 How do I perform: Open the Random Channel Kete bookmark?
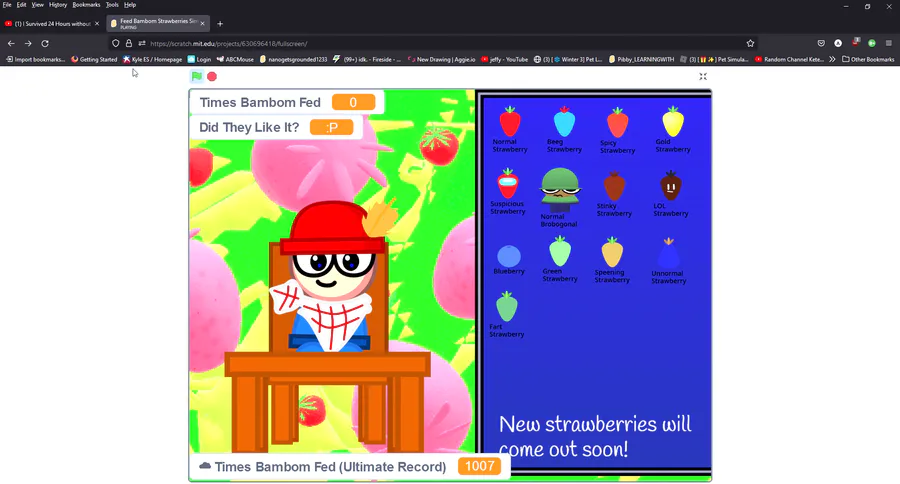tap(789, 59)
